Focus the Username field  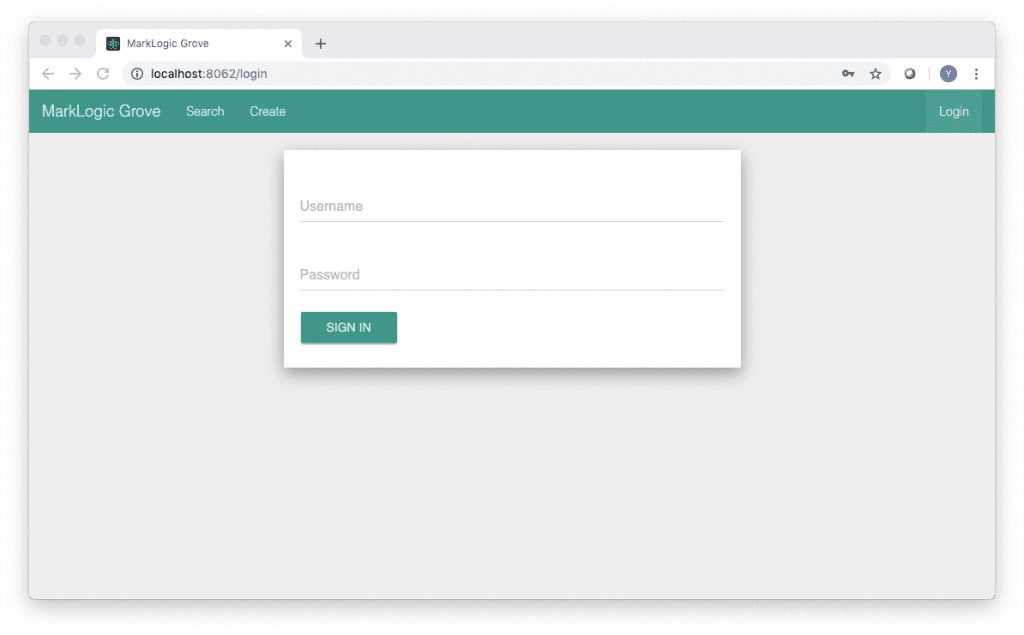[x=512, y=206]
